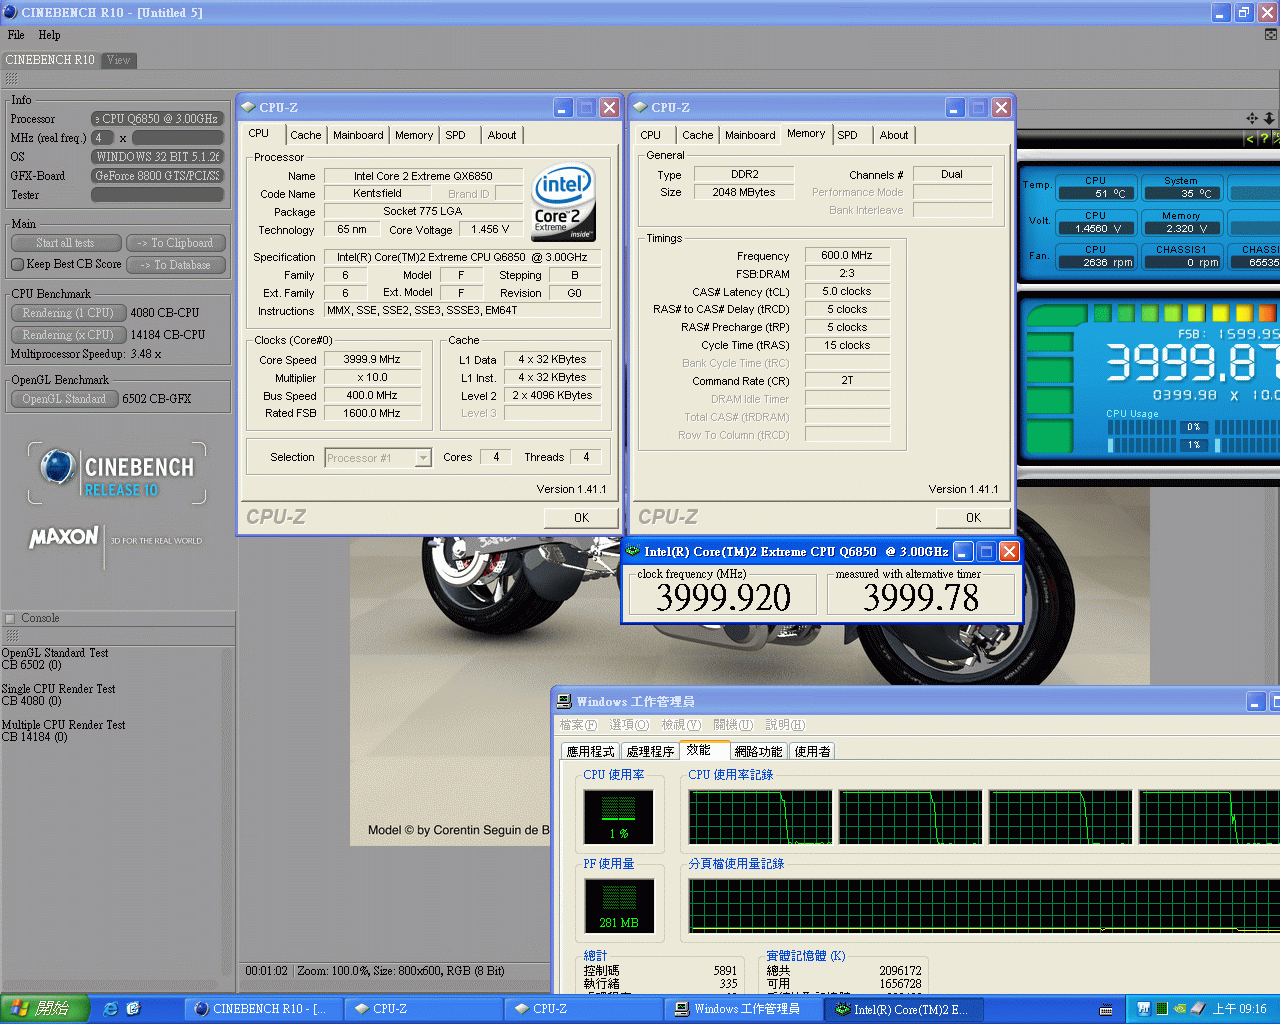Screen dimensions: 1280x1024
Task: Click the Cinebench Release 10 logo
Action: [117, 473]
